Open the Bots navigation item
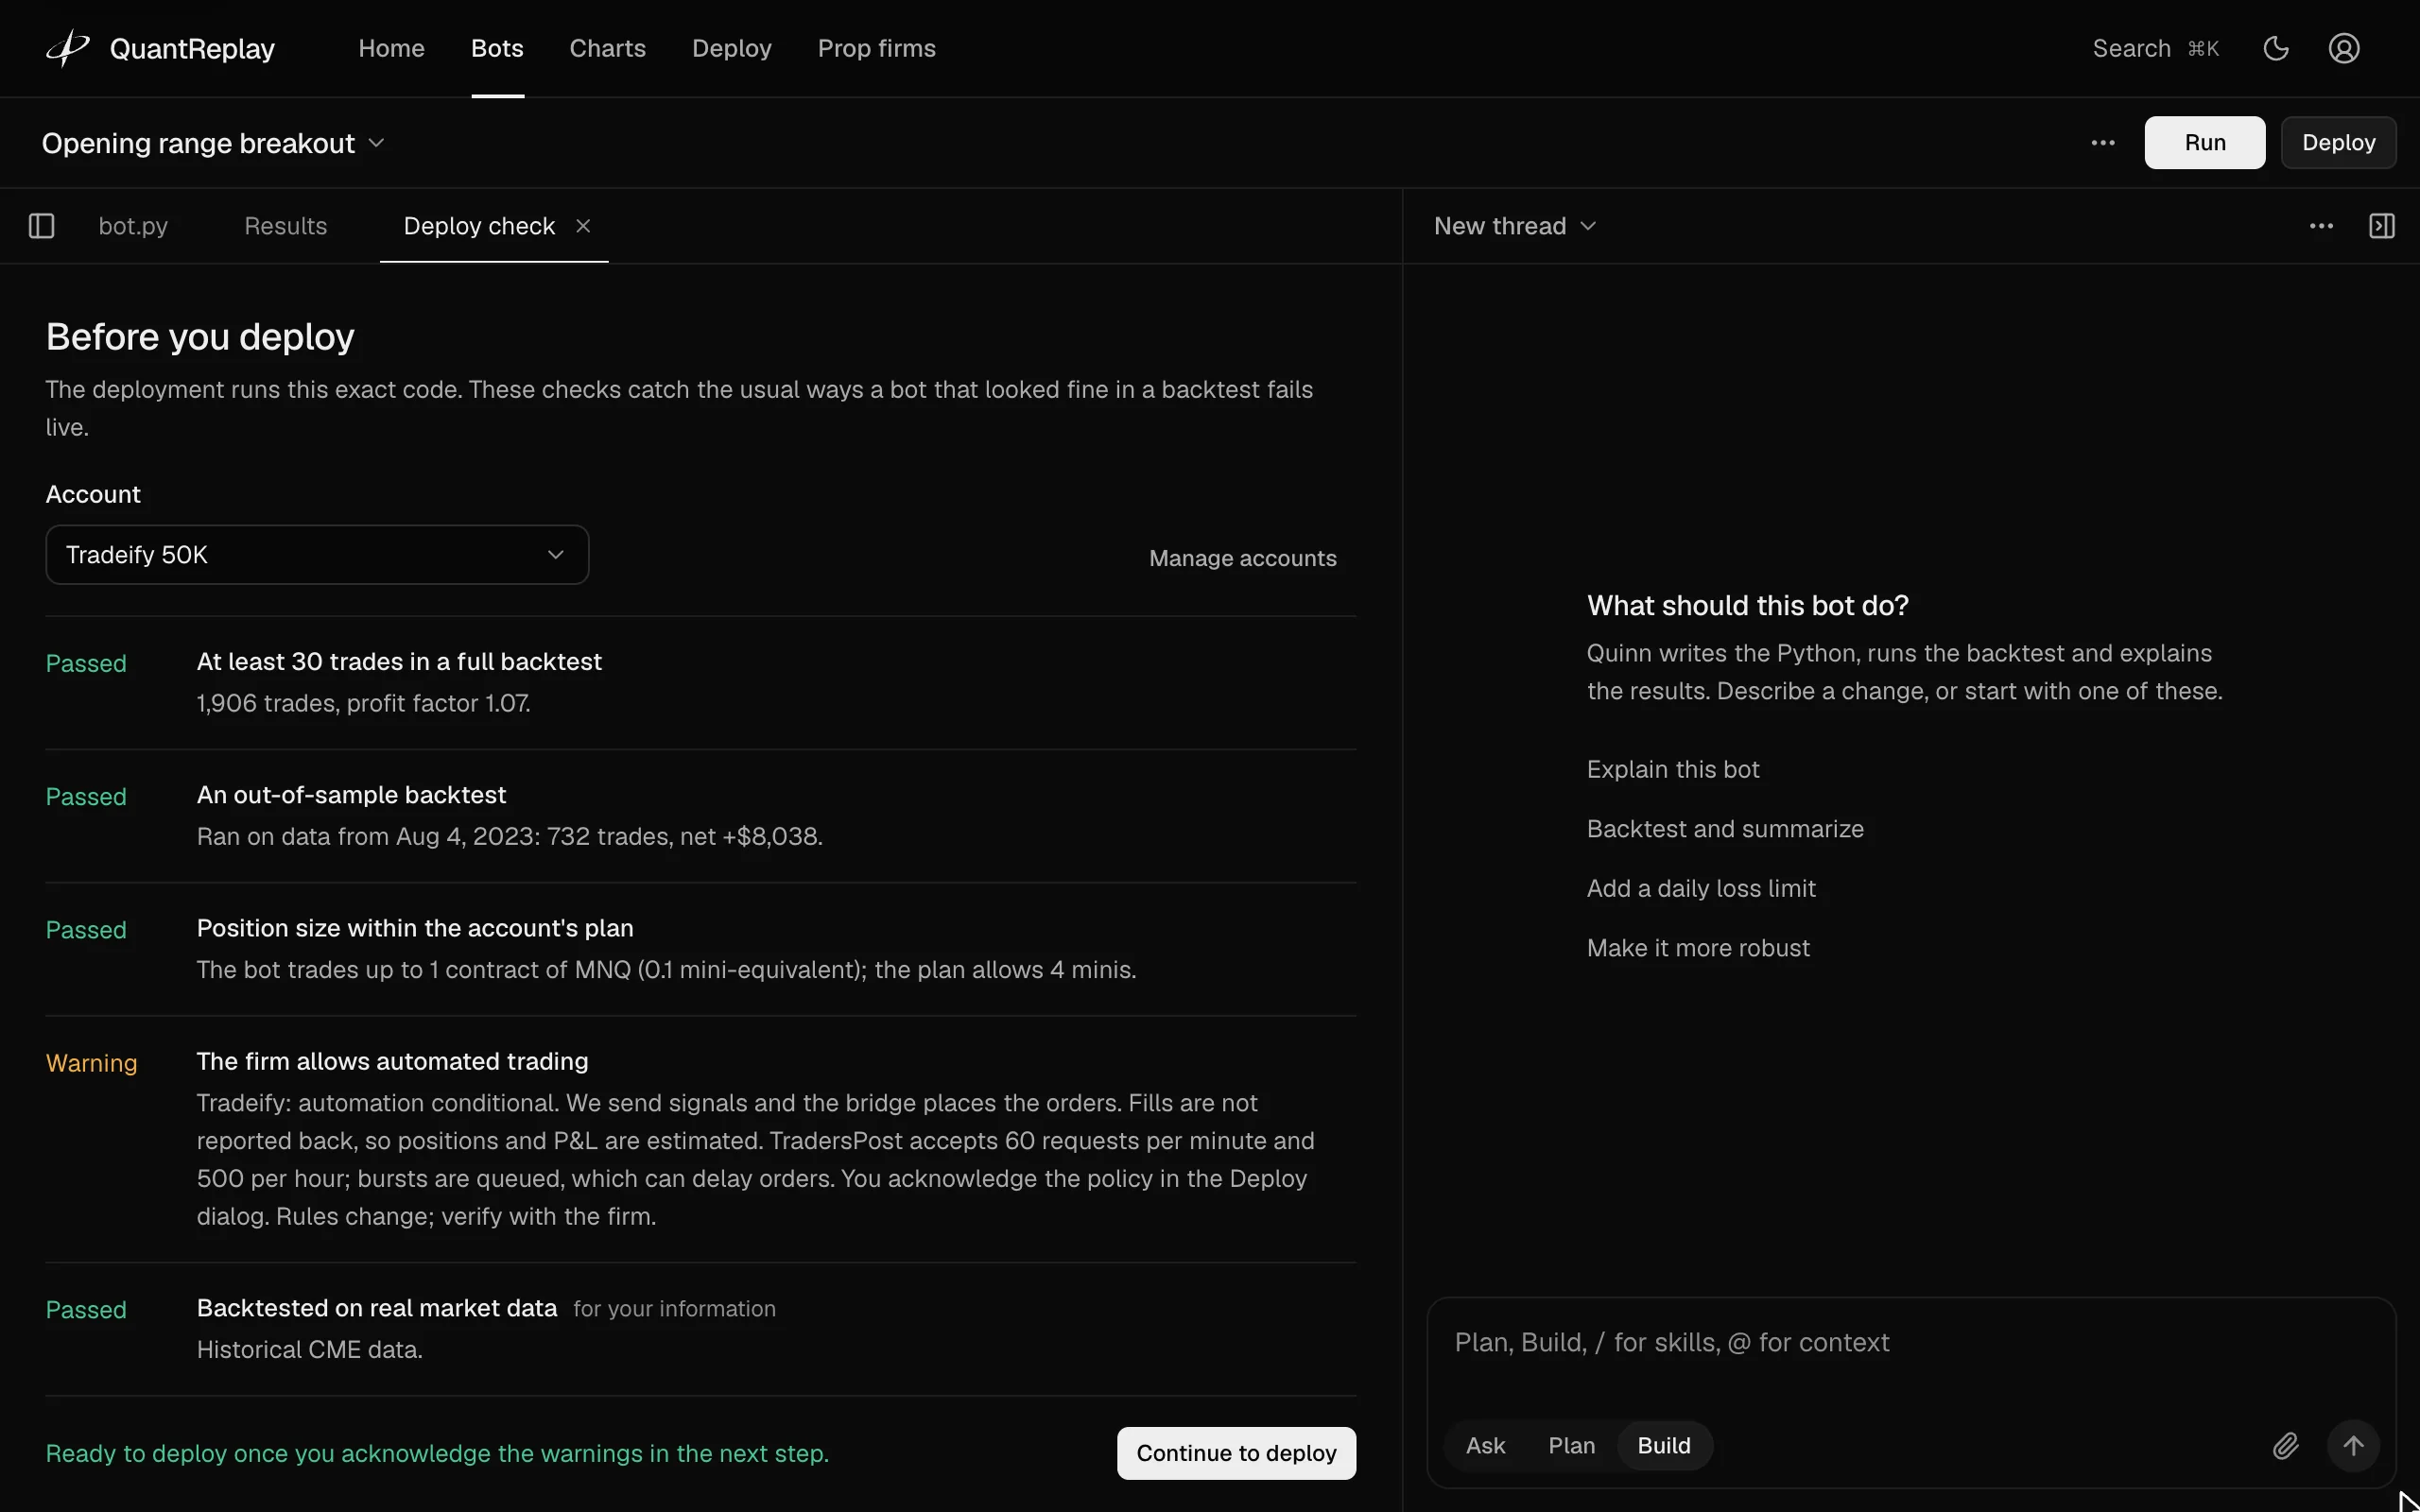 pyautogui.click(x=497, y=48)
